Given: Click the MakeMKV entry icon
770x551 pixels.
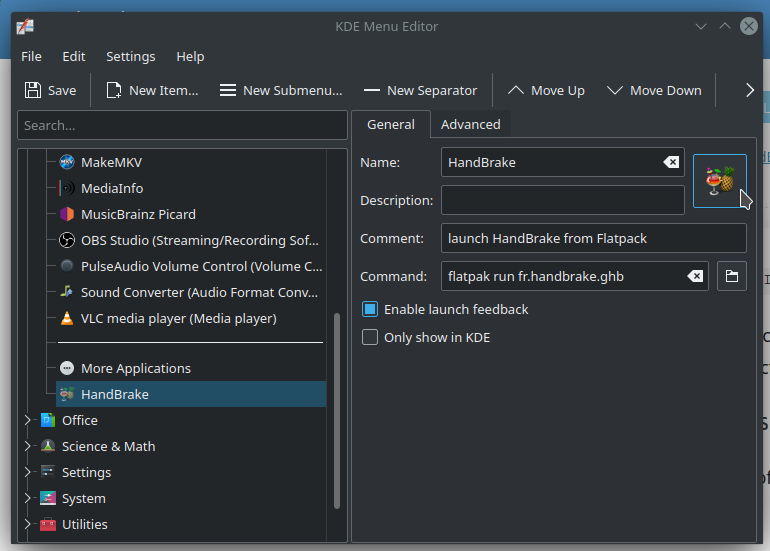Looking at the screenshot, I should pyautogui.click(x=67, y=162).
